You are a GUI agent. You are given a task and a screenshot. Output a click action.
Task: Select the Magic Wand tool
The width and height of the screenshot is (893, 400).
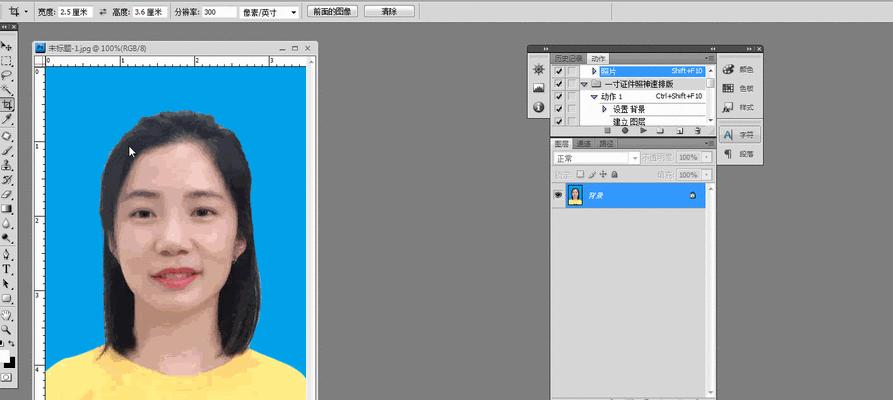[7, 90]
